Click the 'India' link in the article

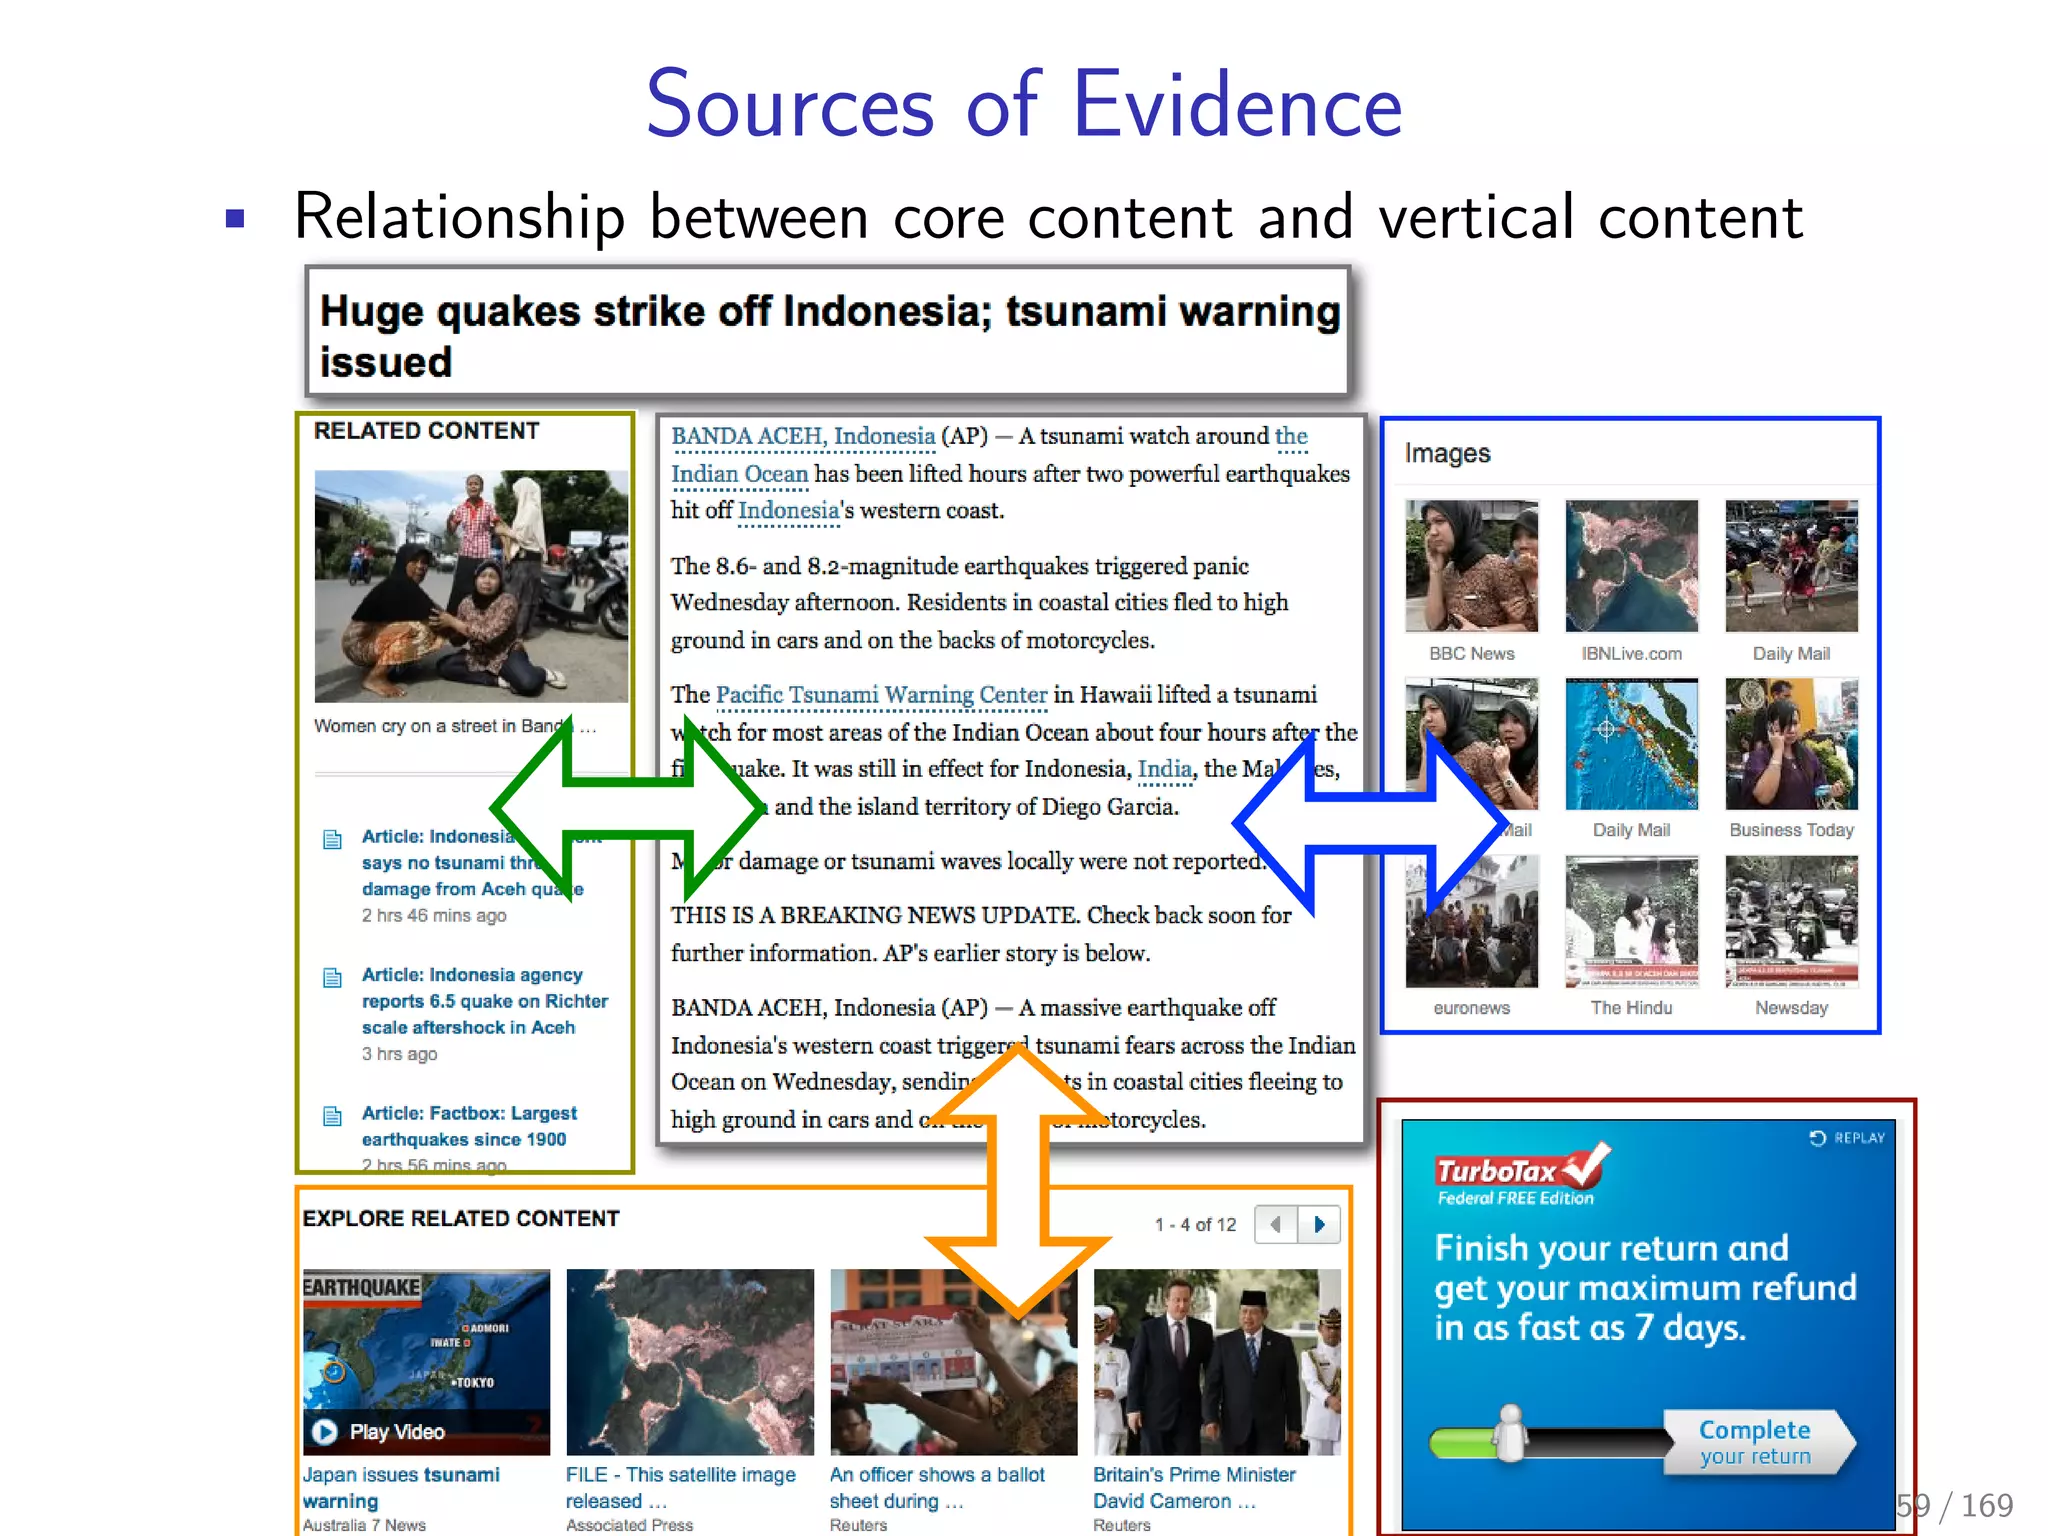(1165, 769)
